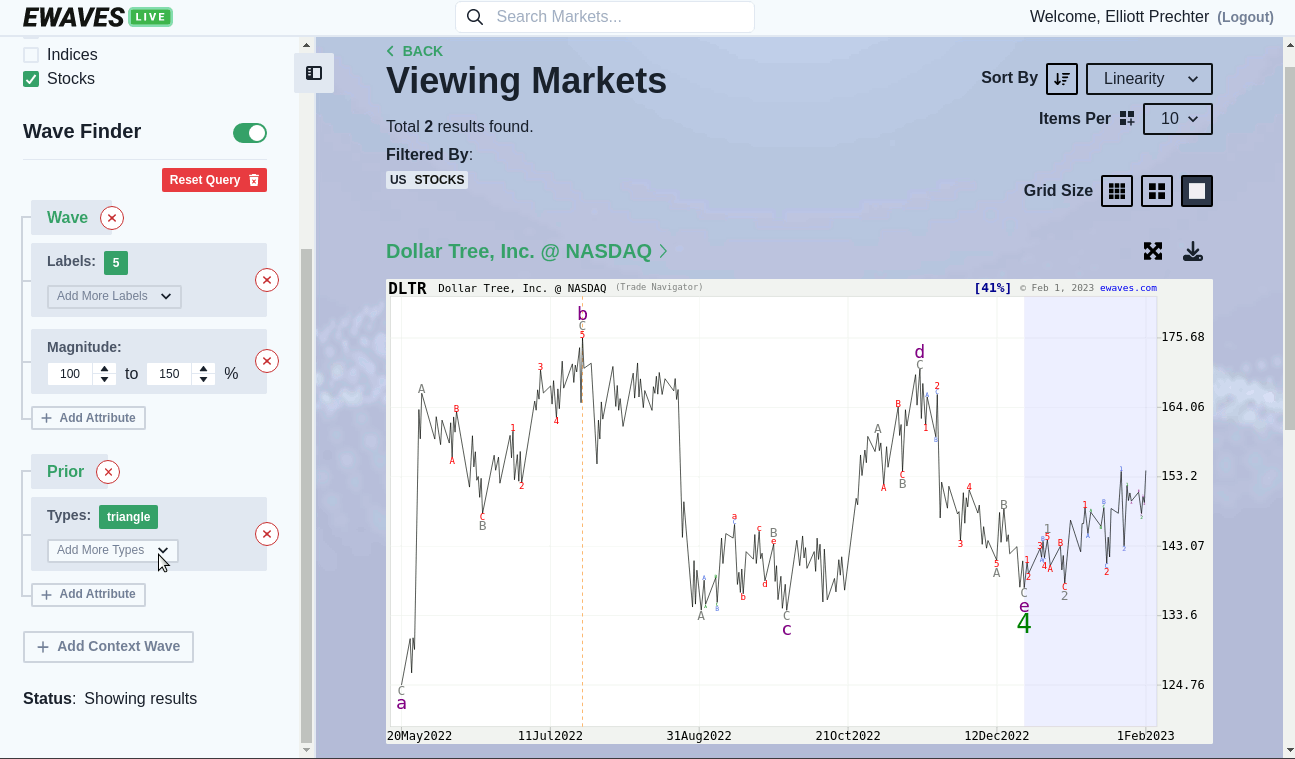This screenshot has width=1295, height=759.
Task: Click the label tag 5
Action: 116,263
